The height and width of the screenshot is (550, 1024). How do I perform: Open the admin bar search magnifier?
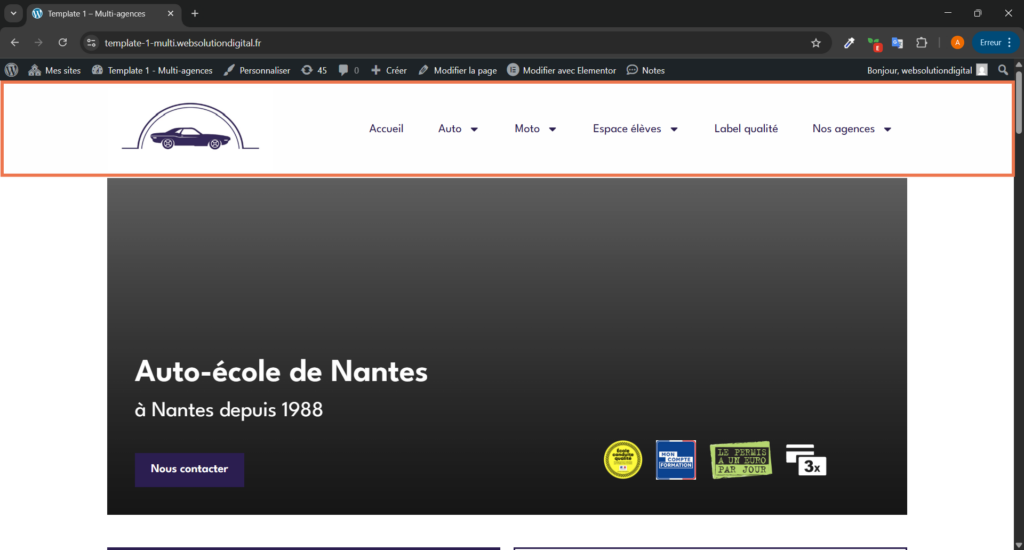coord(1003,70)
